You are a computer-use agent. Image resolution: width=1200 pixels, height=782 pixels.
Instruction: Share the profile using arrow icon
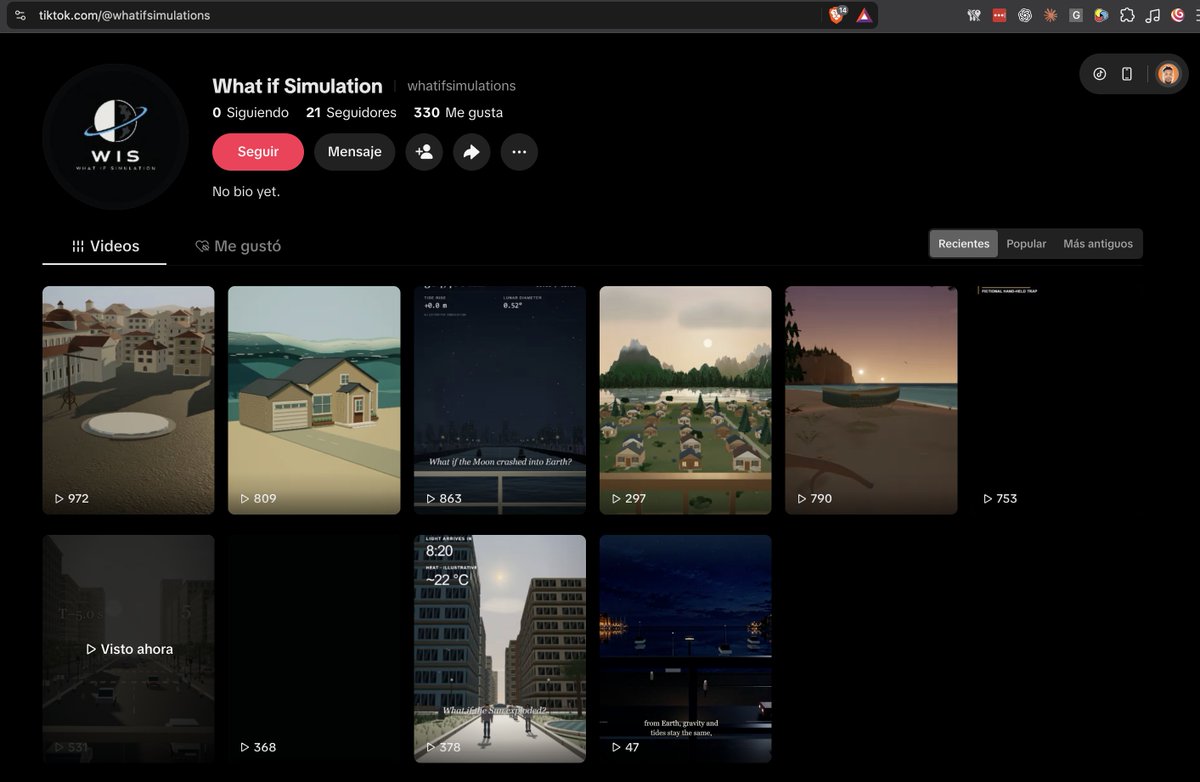click(x=471, y=152)
